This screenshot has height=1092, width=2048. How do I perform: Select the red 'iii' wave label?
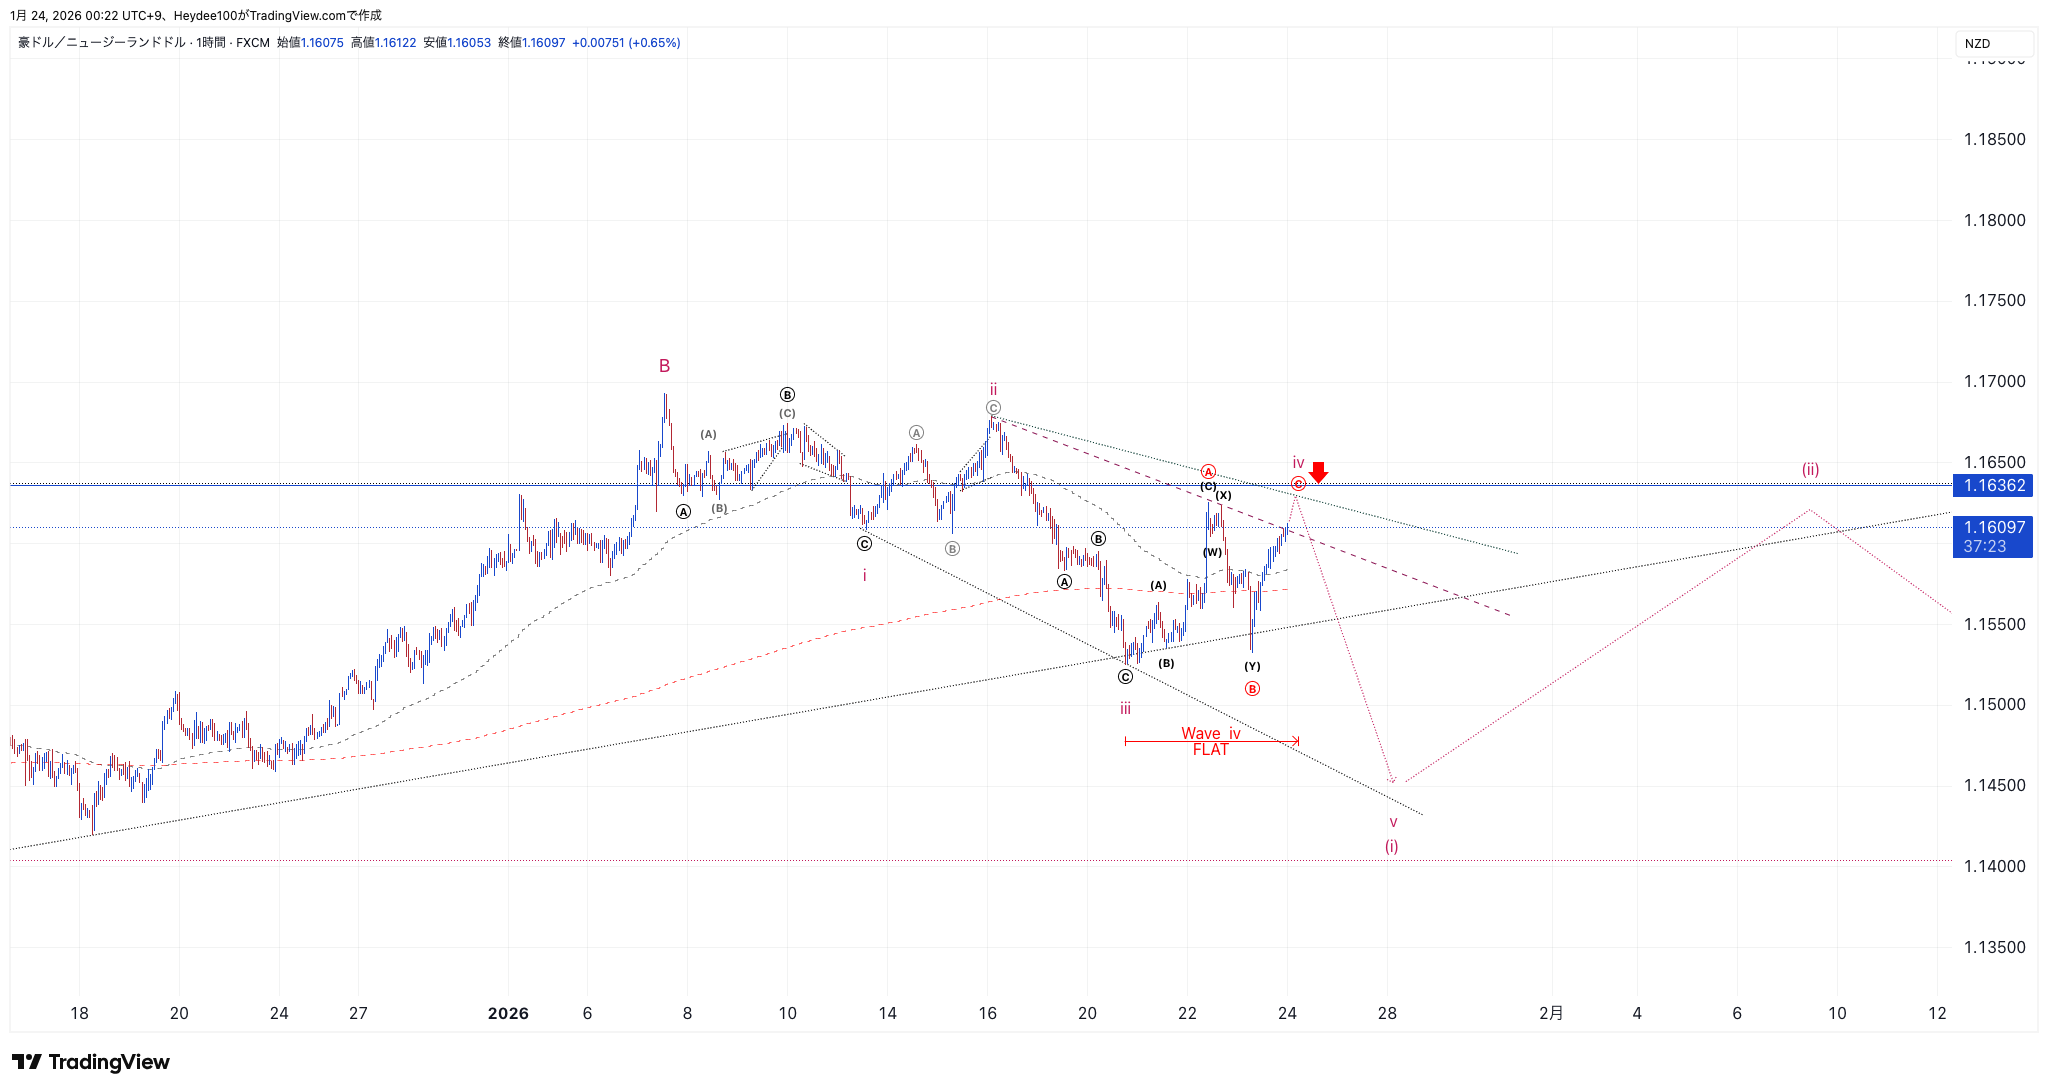coord(1125,709)
